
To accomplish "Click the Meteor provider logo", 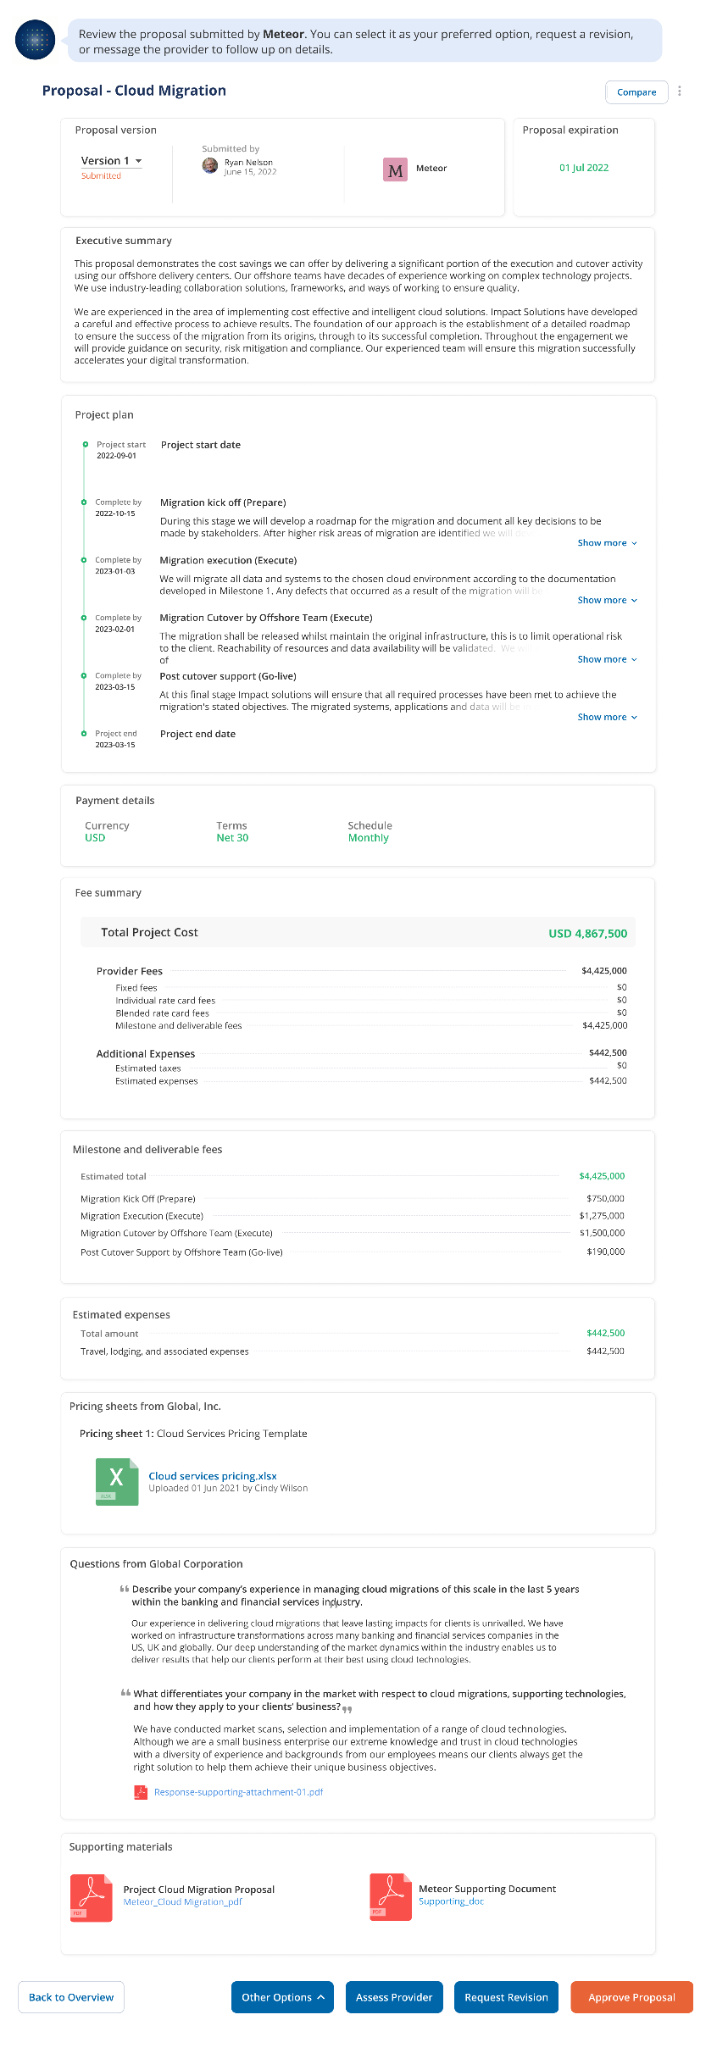I will tap(396, 169).
